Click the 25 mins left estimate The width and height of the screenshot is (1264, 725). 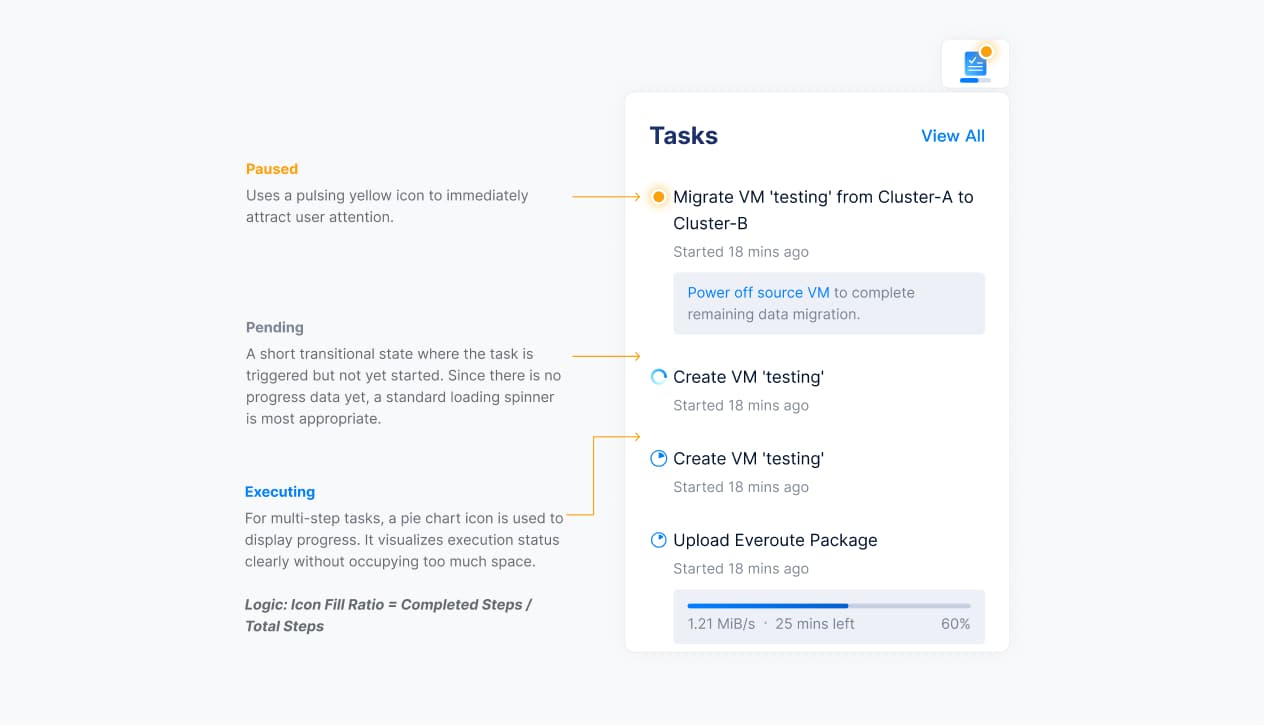point(815,624)
